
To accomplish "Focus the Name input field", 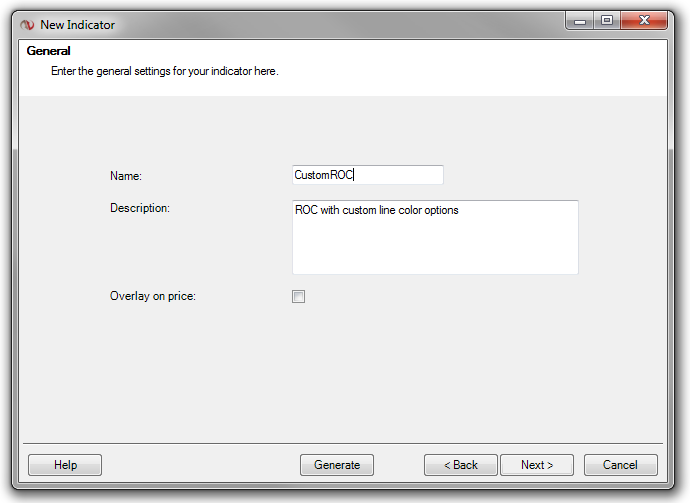I will (367, 175).
